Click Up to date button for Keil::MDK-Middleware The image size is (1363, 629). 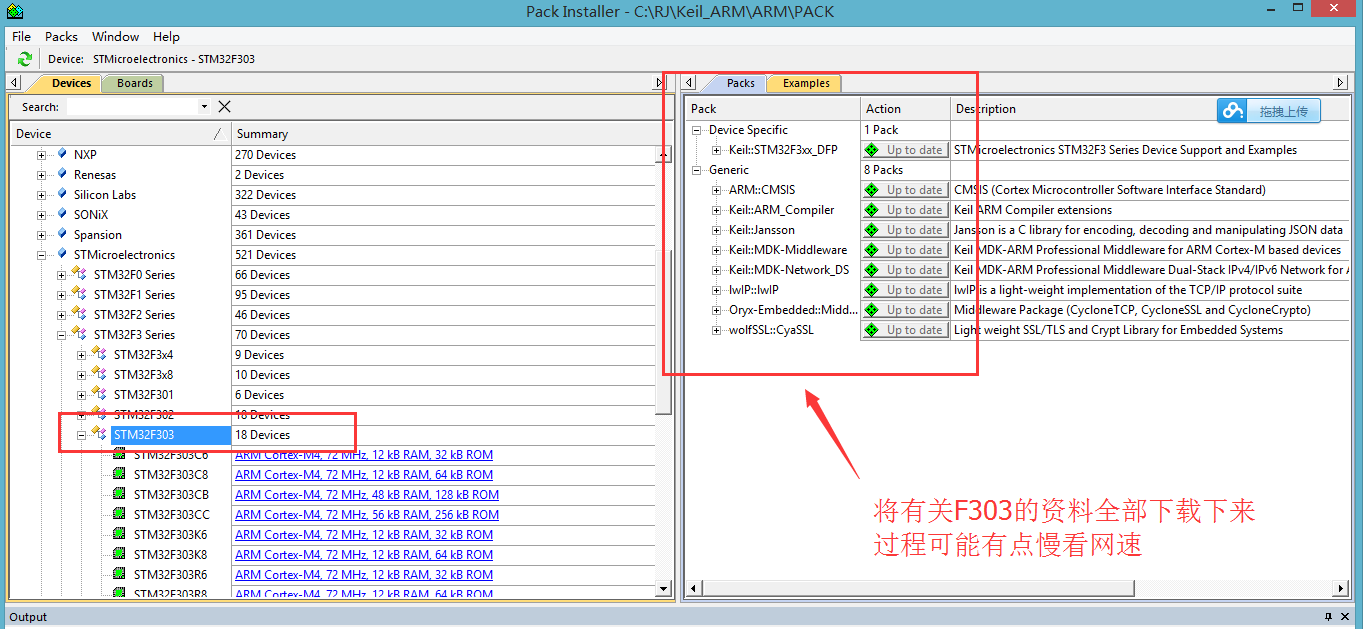coord(905,250)
